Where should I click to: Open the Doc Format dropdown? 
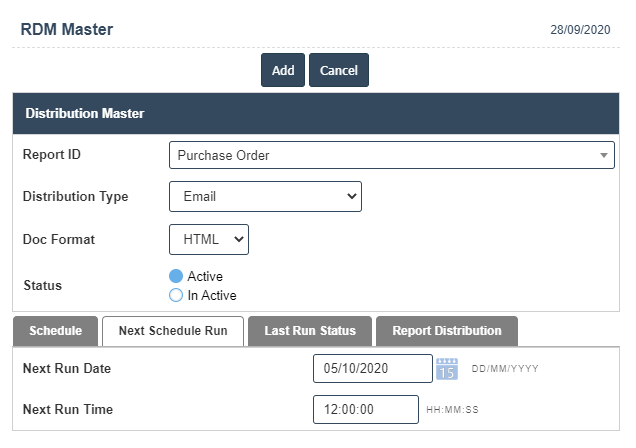point(209,240)
